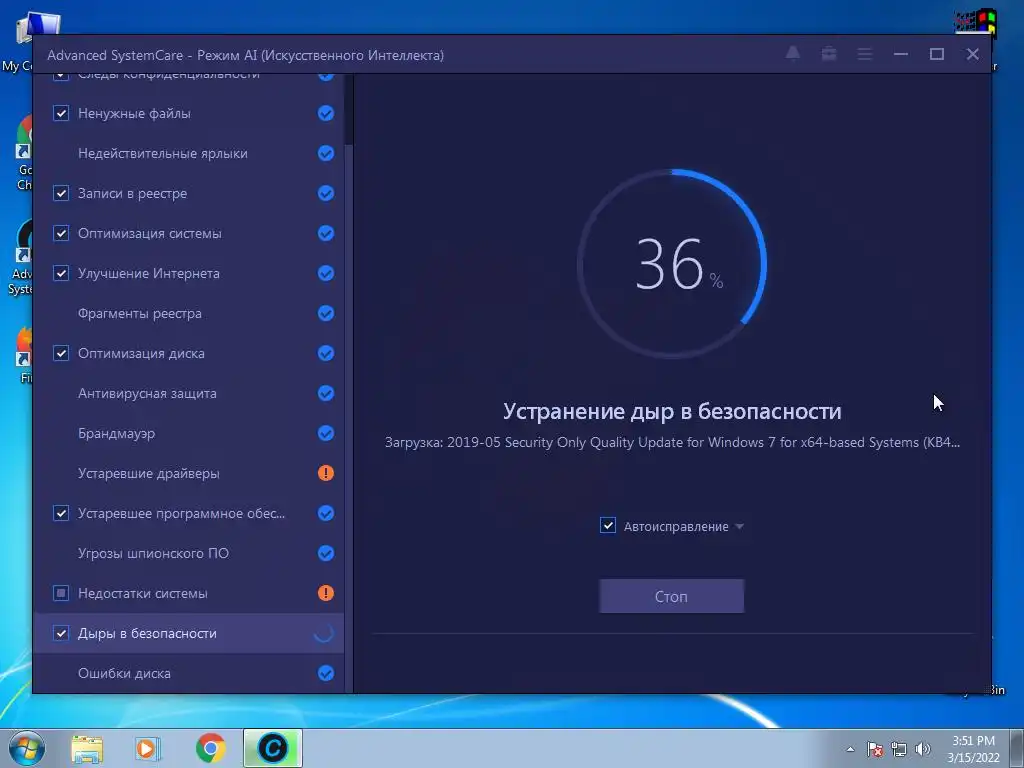1024x768 pixels.
Task: Open the hamburger menu in title bar
Action: pyautogui.click(x=865, y=54)
